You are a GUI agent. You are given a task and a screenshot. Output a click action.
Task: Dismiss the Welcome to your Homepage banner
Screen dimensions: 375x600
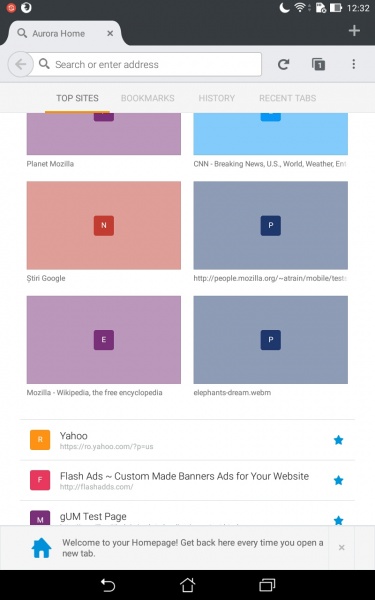click(342, 548)
